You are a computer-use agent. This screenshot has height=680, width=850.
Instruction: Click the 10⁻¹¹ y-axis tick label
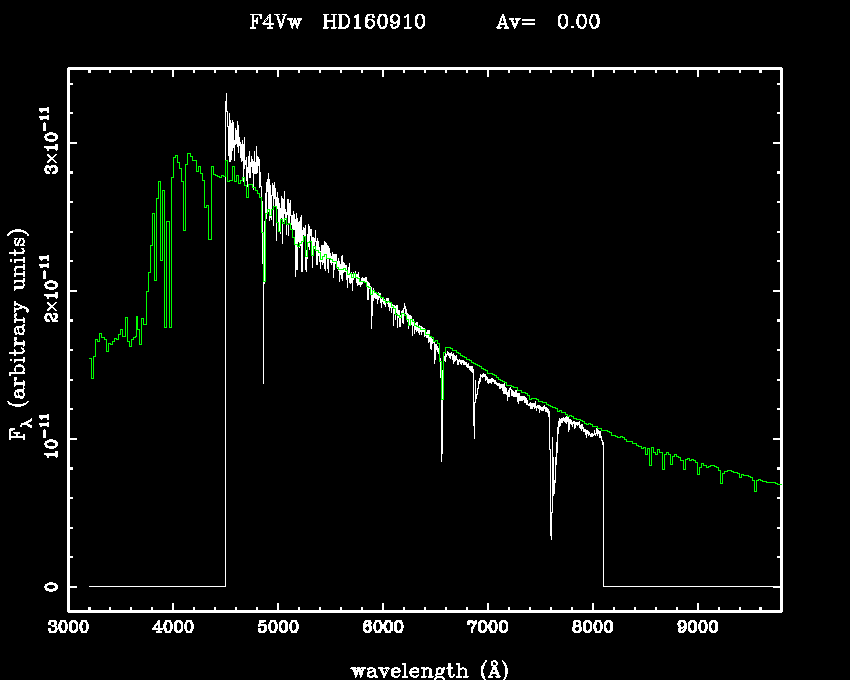(48, 438)
